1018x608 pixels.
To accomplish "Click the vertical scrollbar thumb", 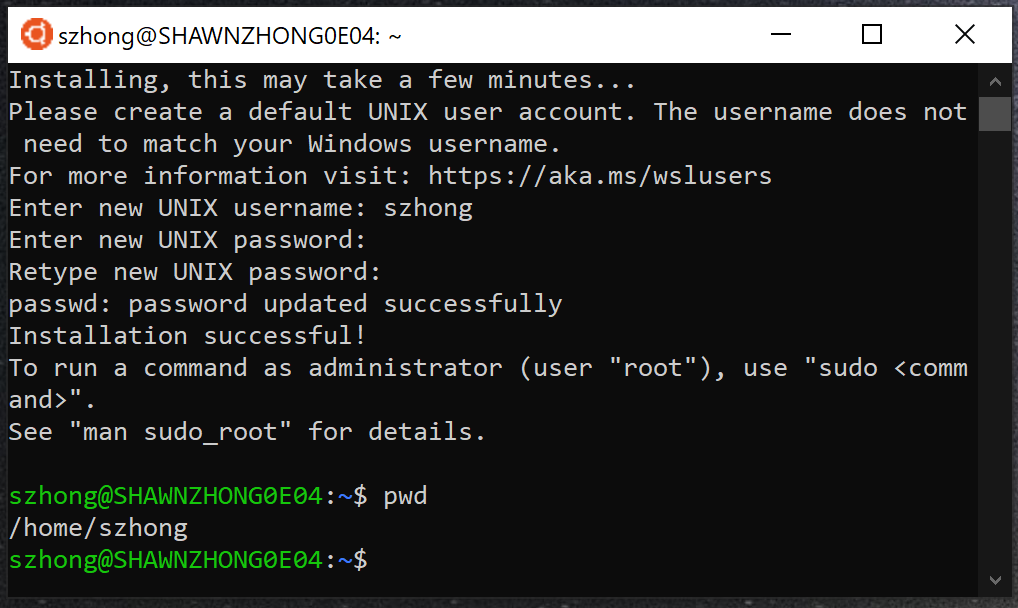I will pyautogui.click(x=994, y=114).
